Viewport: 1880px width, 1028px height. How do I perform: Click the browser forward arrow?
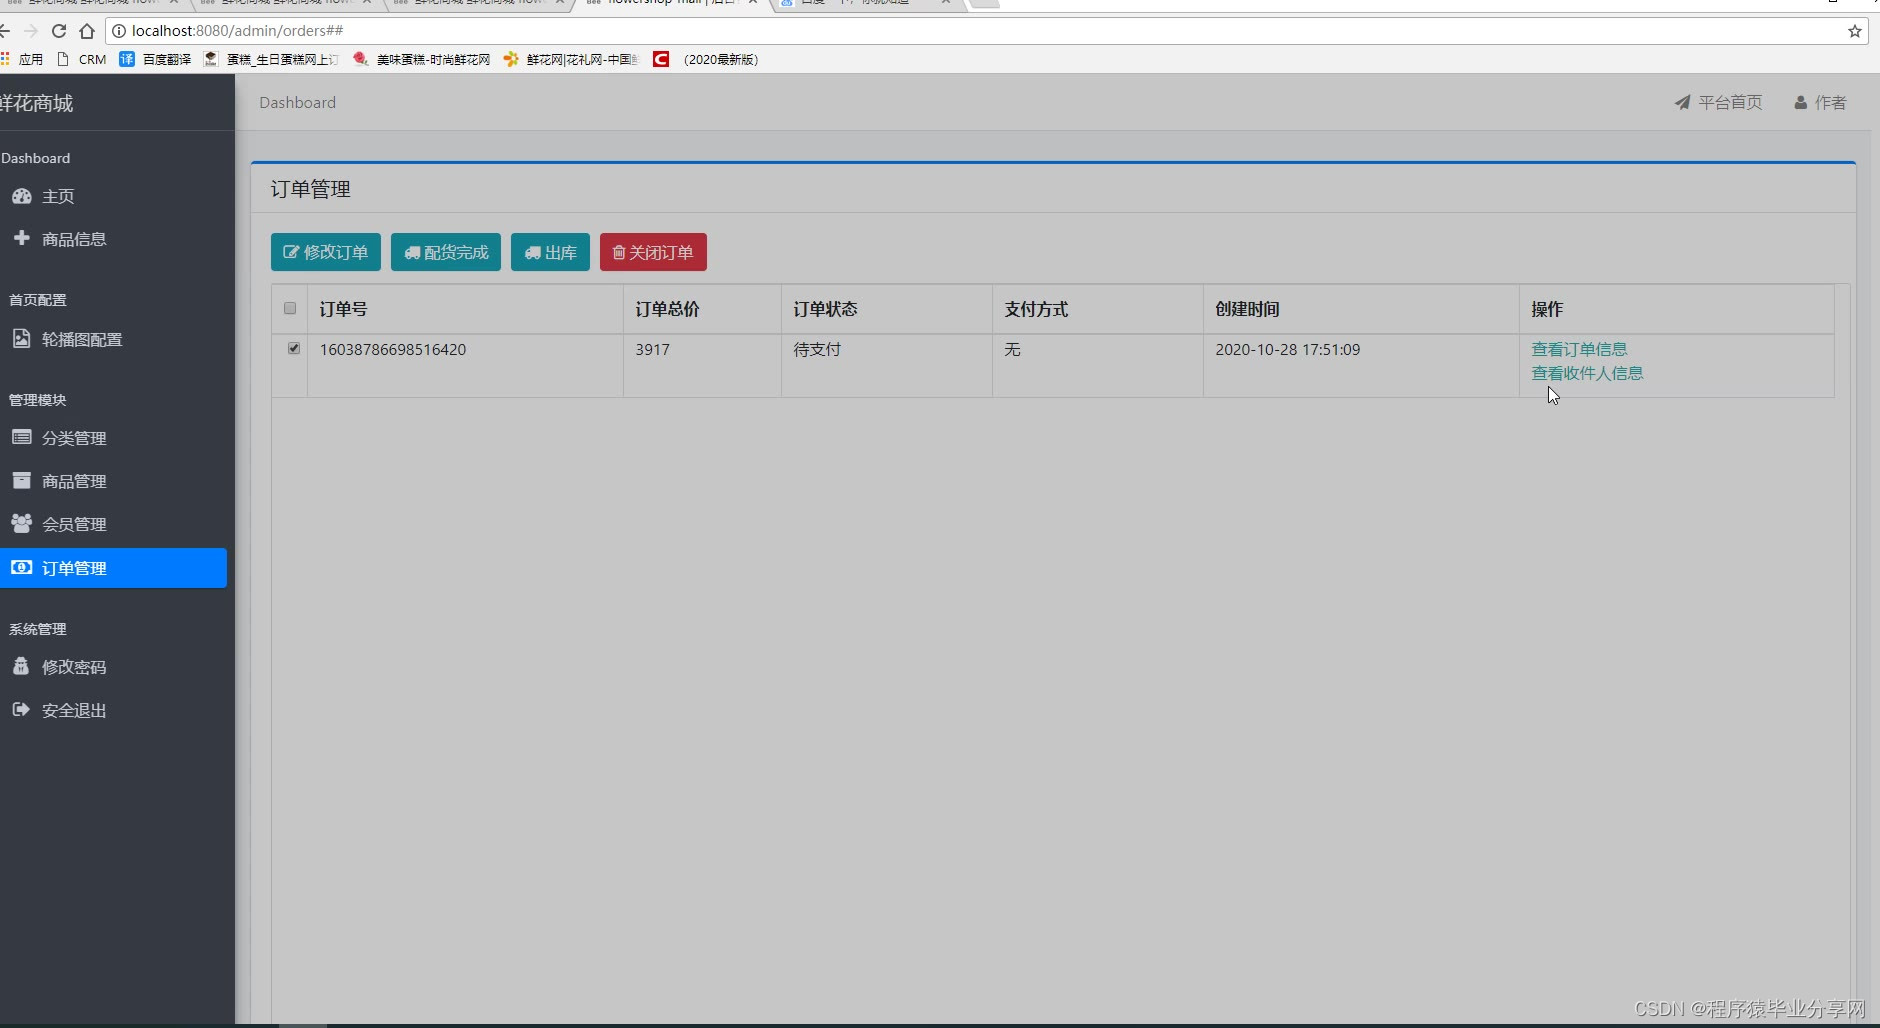[x=31, y=31]
